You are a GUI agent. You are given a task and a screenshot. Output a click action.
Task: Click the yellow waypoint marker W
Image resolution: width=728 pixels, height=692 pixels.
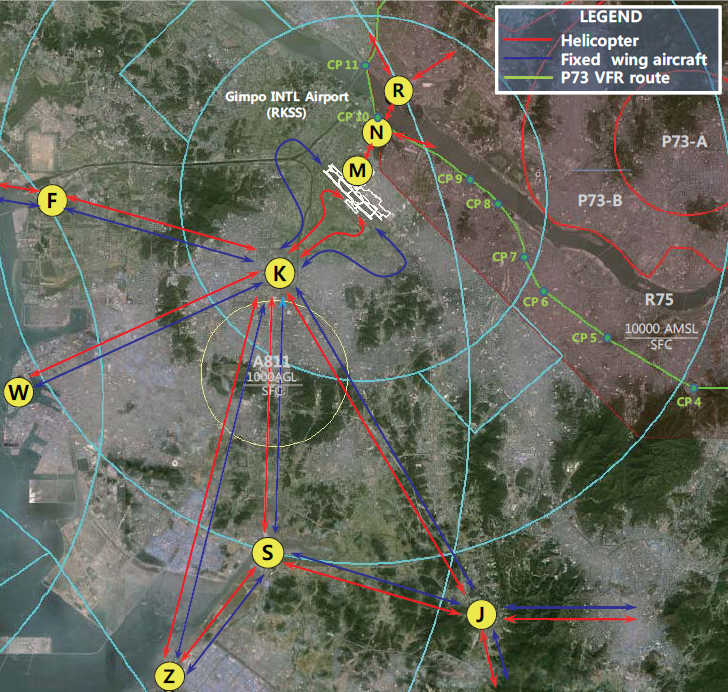[x=19, y=392]
